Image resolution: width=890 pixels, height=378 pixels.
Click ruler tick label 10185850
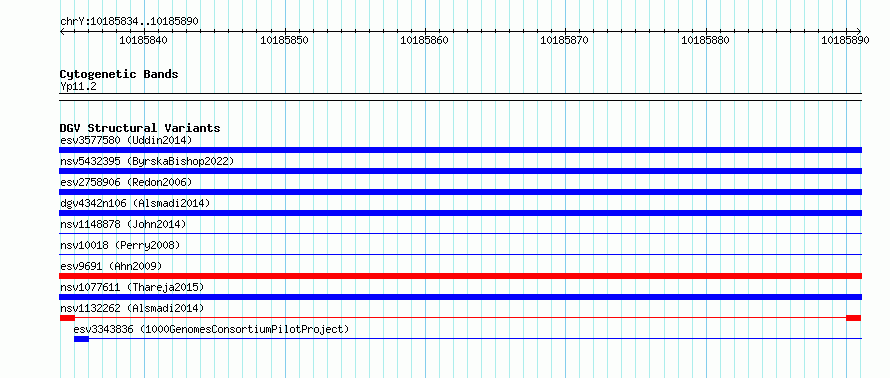click(284, 40)
